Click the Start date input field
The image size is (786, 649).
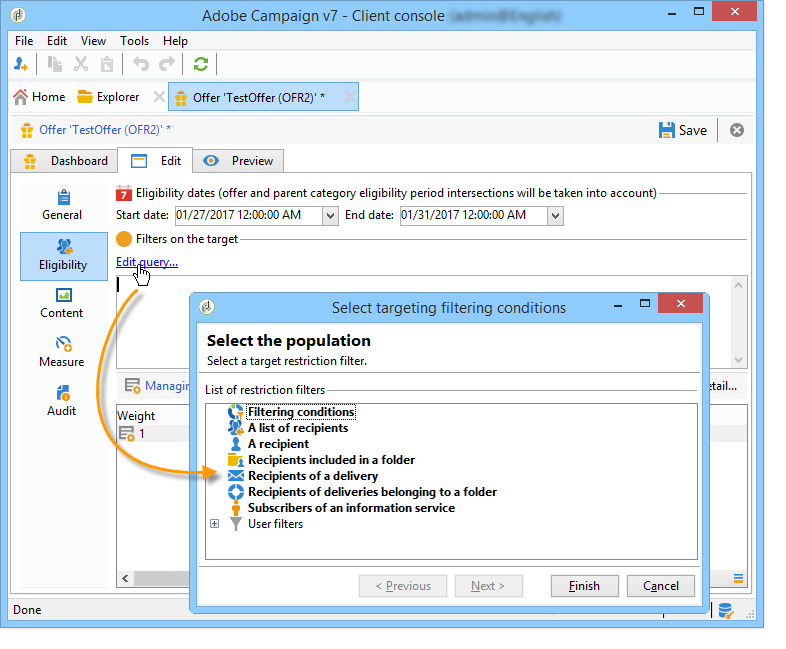click(249, 215)
